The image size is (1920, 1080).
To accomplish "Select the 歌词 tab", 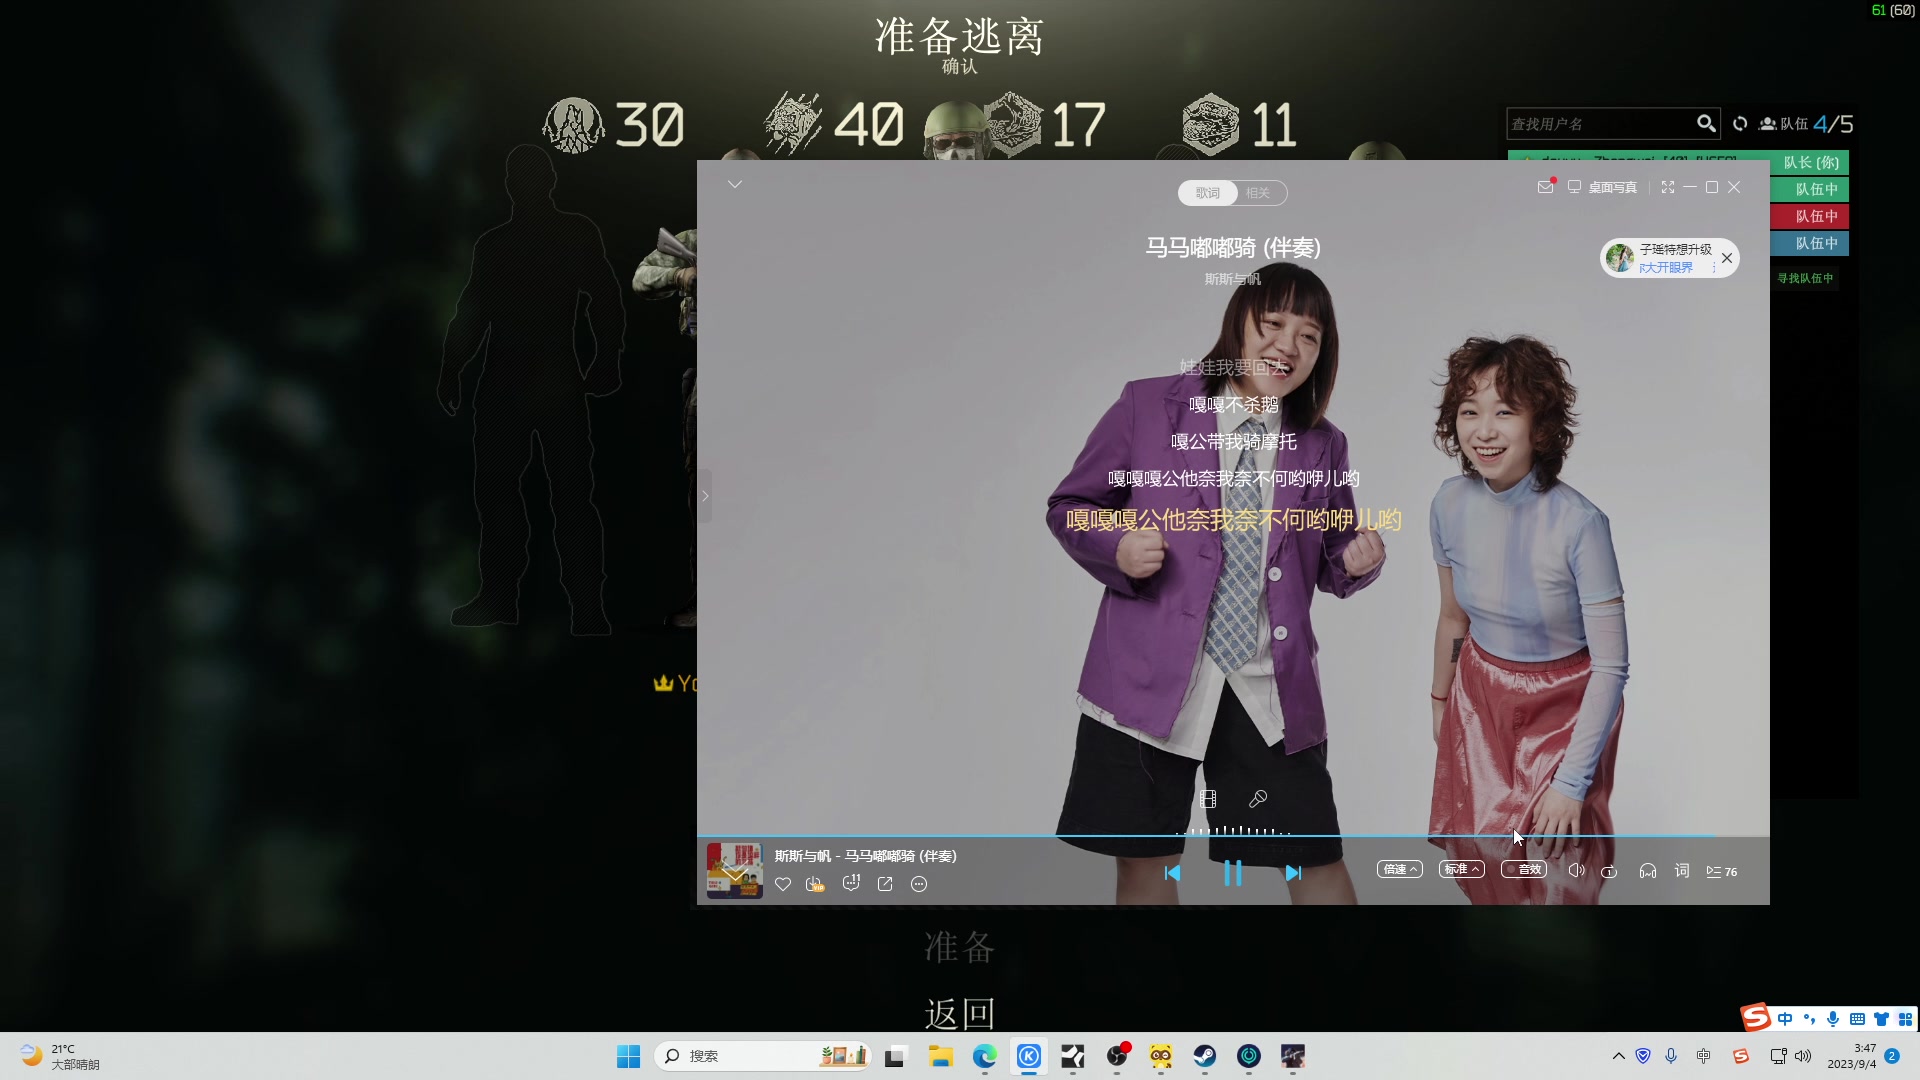I will [x=1208, y=193].
